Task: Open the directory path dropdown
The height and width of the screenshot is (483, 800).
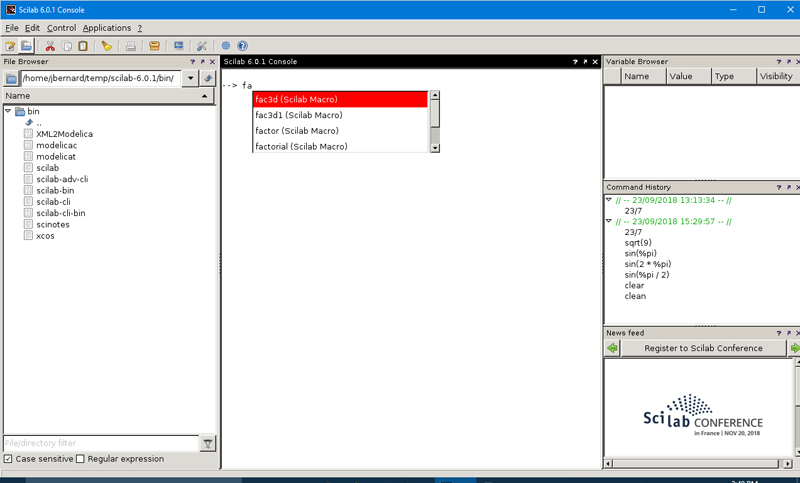Action: pyautogui.click(x=190, y=79)
